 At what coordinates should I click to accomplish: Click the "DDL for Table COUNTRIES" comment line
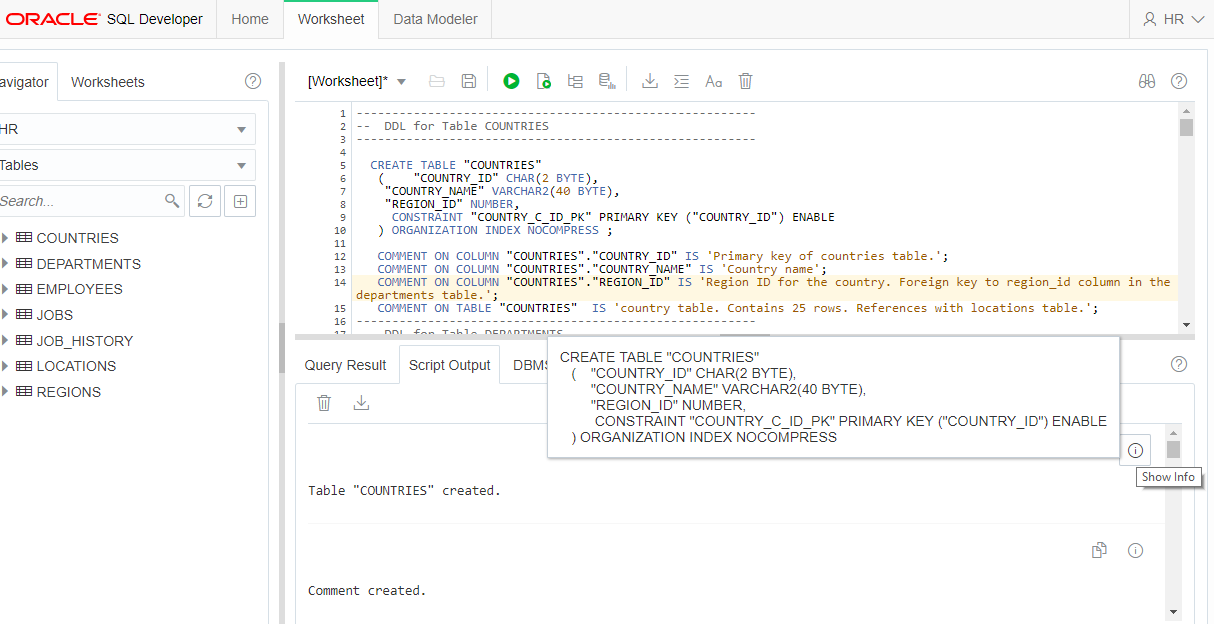click(x=452, y=127)
